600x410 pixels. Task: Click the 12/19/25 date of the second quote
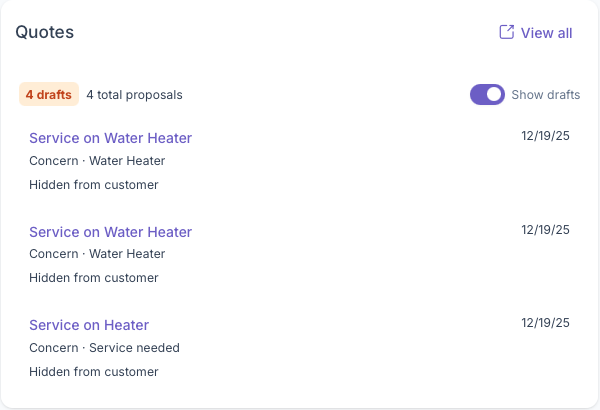545,230
